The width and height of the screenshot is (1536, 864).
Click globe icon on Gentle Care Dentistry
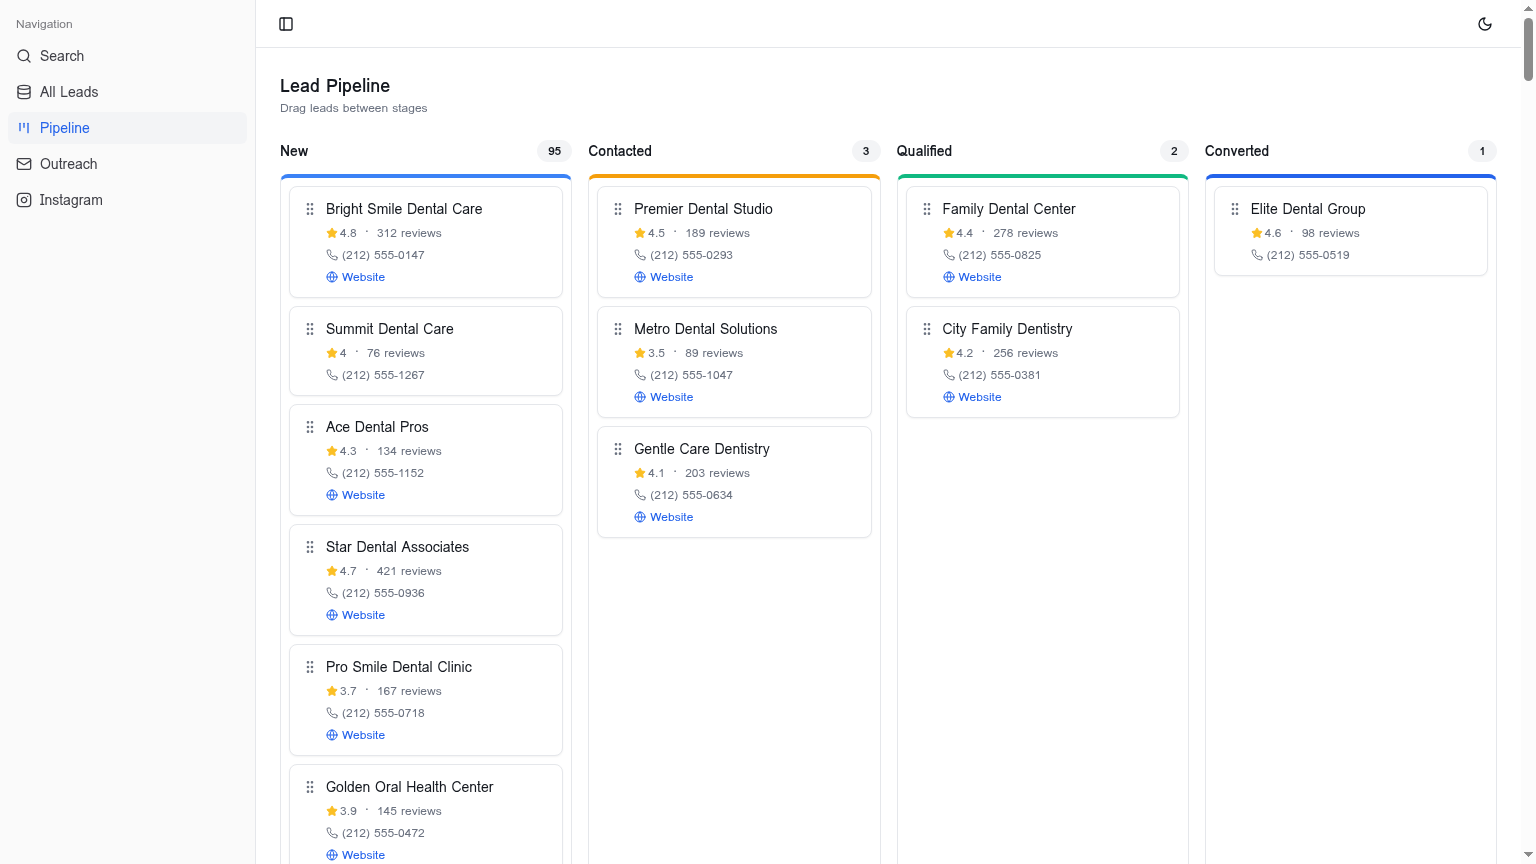coord(640,517)
